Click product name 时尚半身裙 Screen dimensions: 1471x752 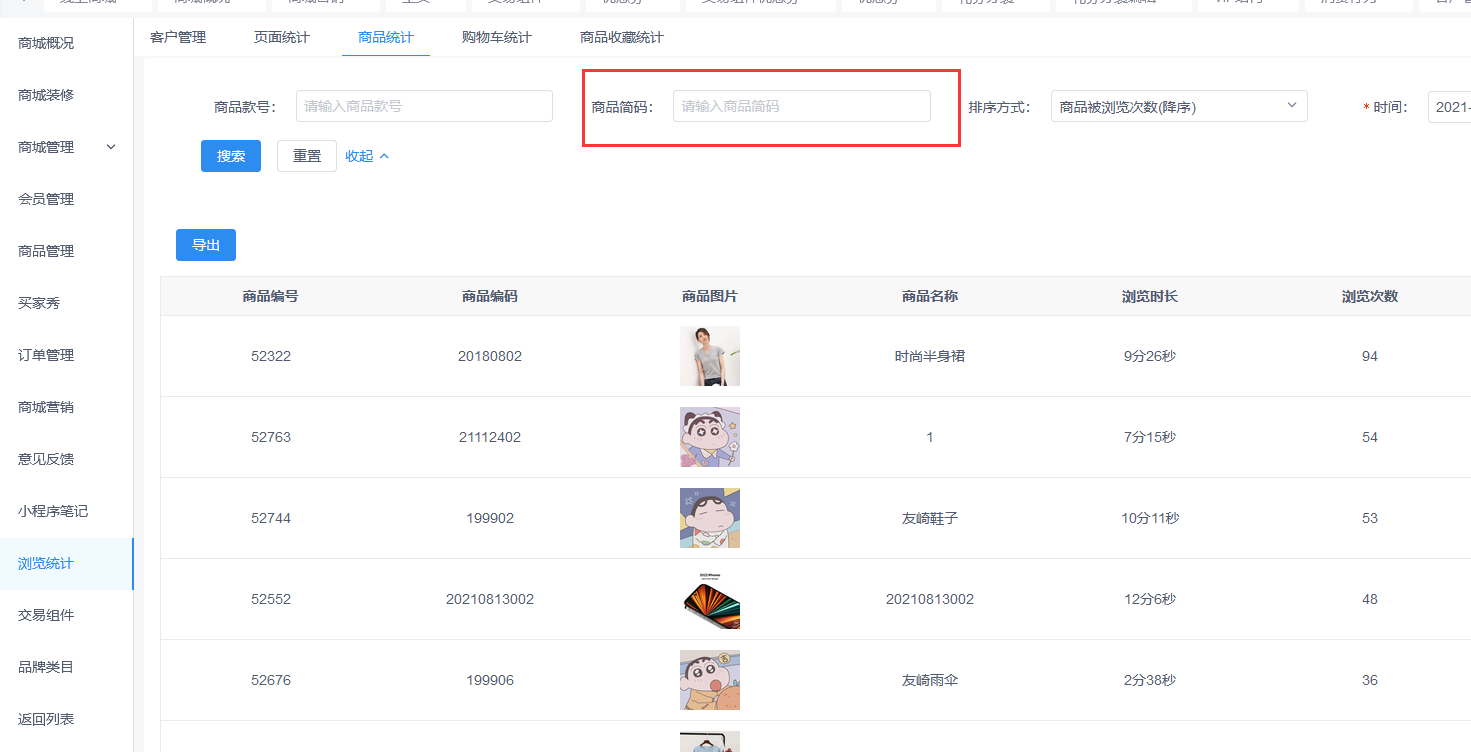tap(930, 356)
